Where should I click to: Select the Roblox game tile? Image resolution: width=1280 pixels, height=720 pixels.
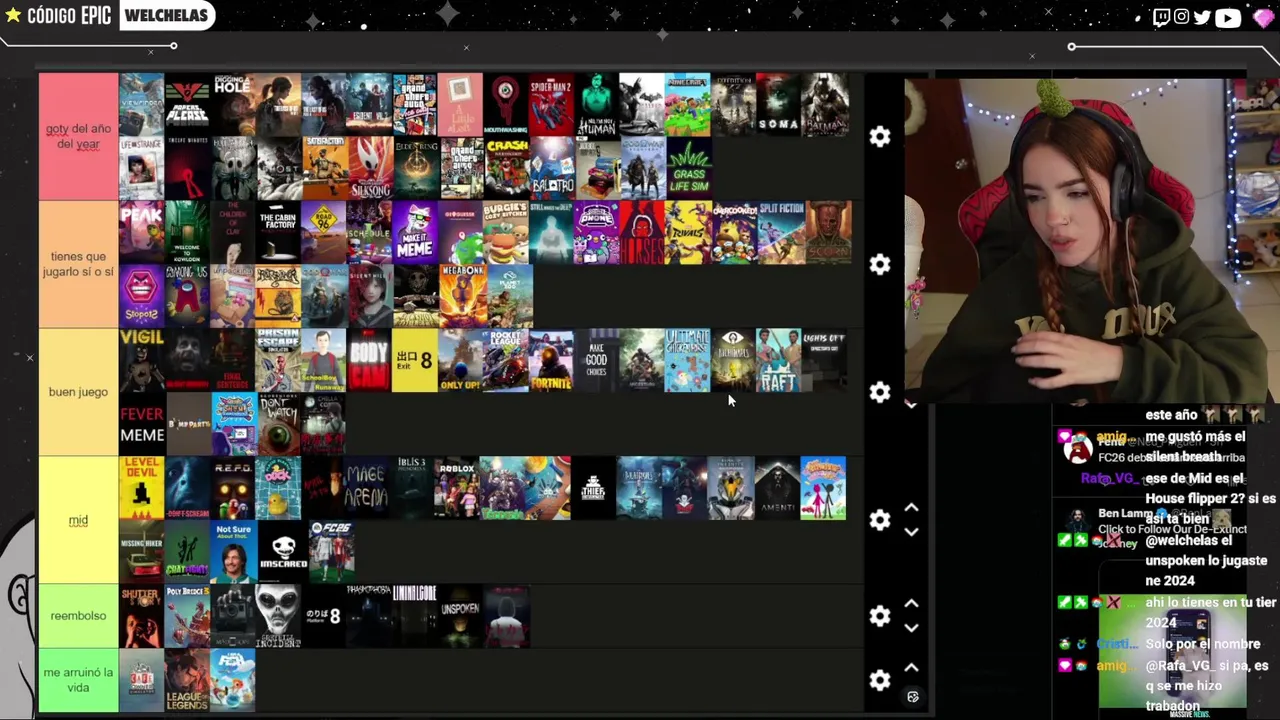[457, 488]
